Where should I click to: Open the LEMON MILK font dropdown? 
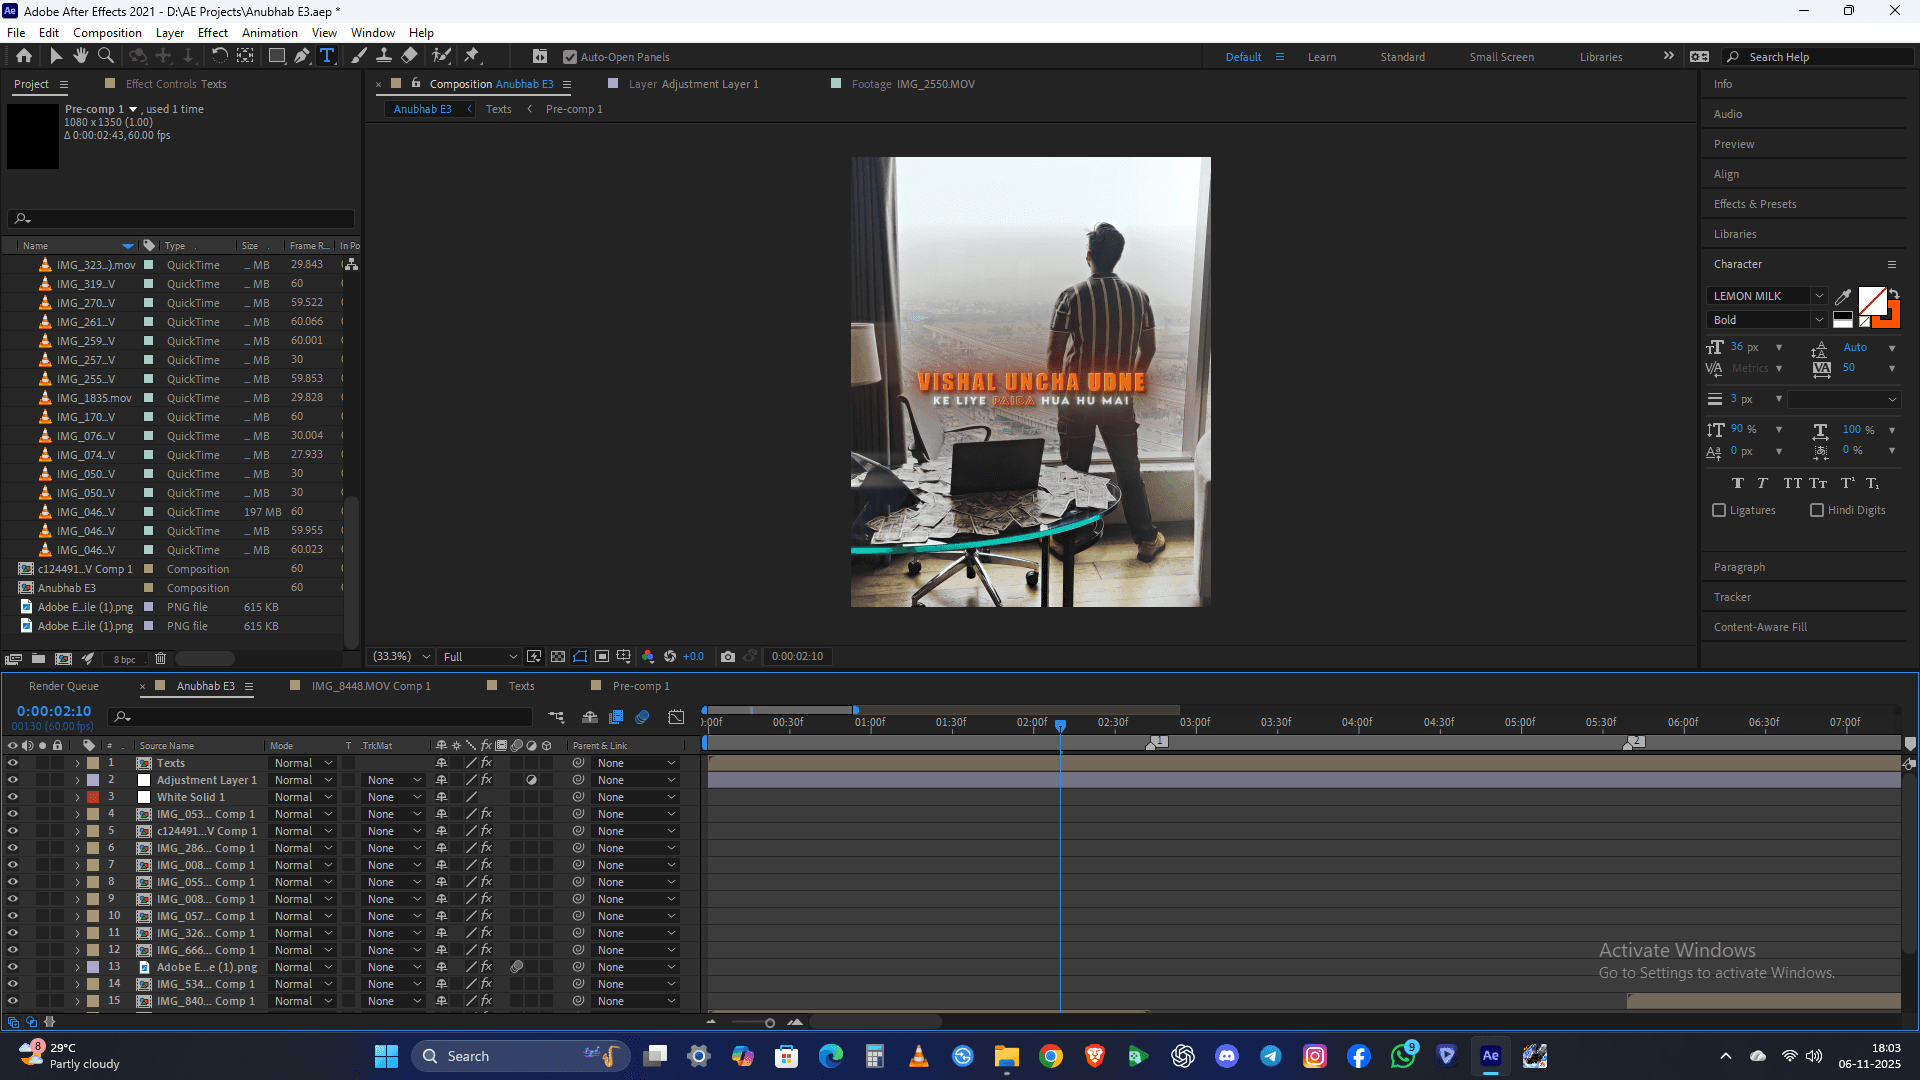coord(1819,296)
